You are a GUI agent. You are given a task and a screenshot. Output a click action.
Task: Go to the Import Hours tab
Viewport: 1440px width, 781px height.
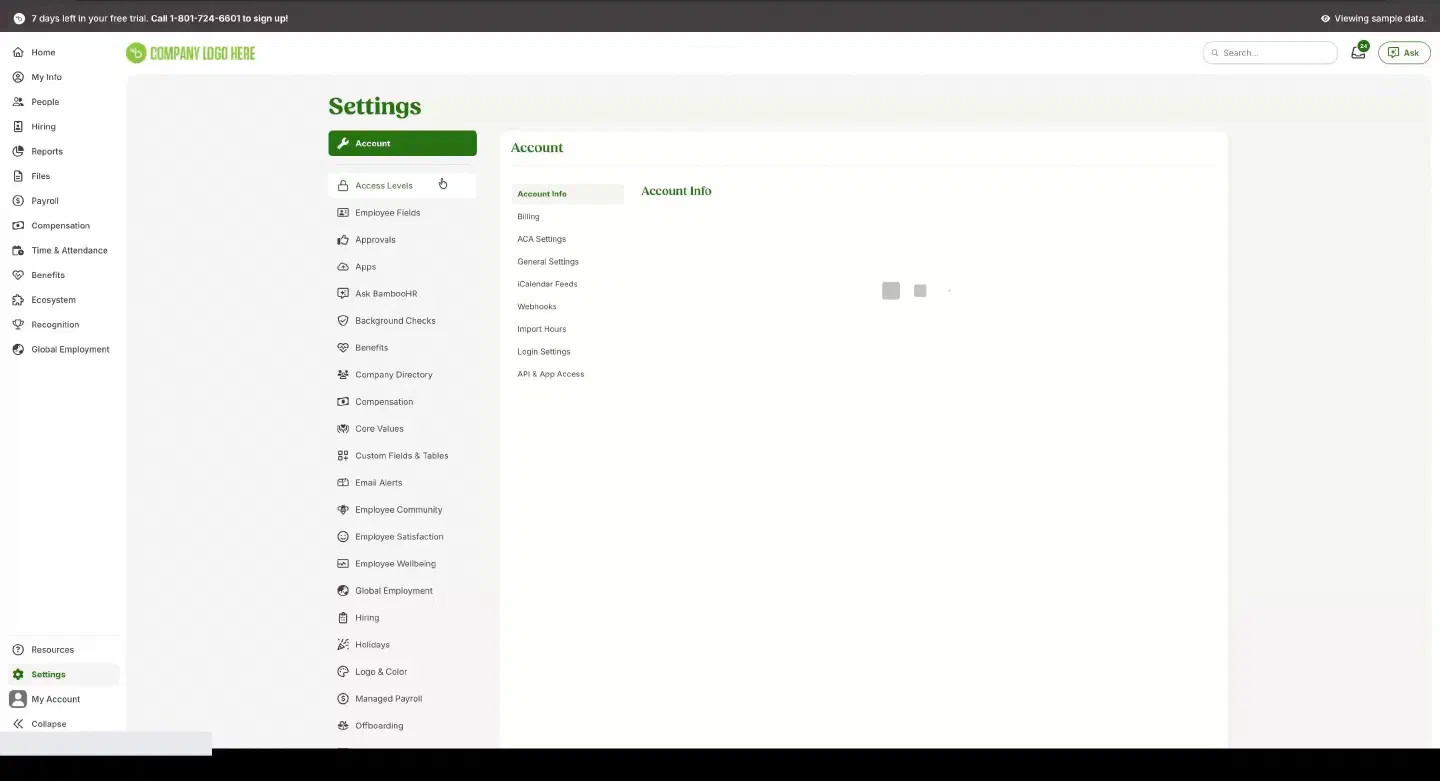[x=541, y=329]
